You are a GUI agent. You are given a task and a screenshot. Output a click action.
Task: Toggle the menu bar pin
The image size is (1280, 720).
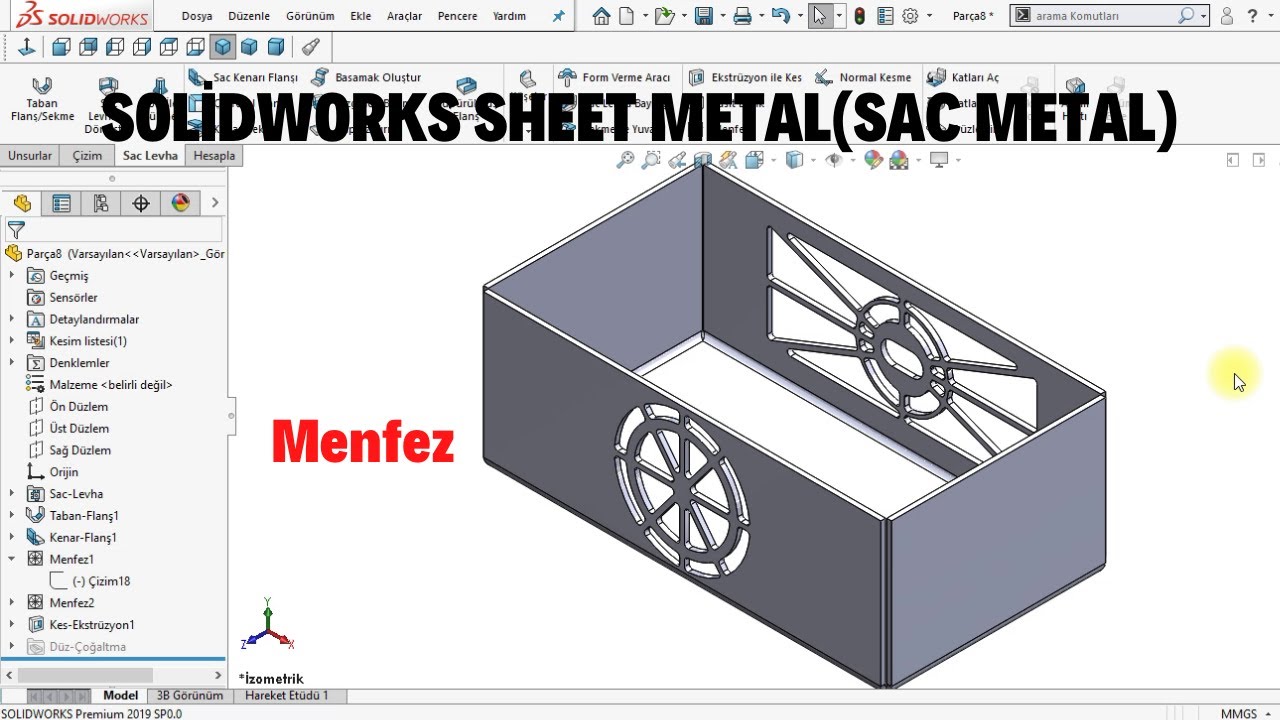tap(559, 16)
